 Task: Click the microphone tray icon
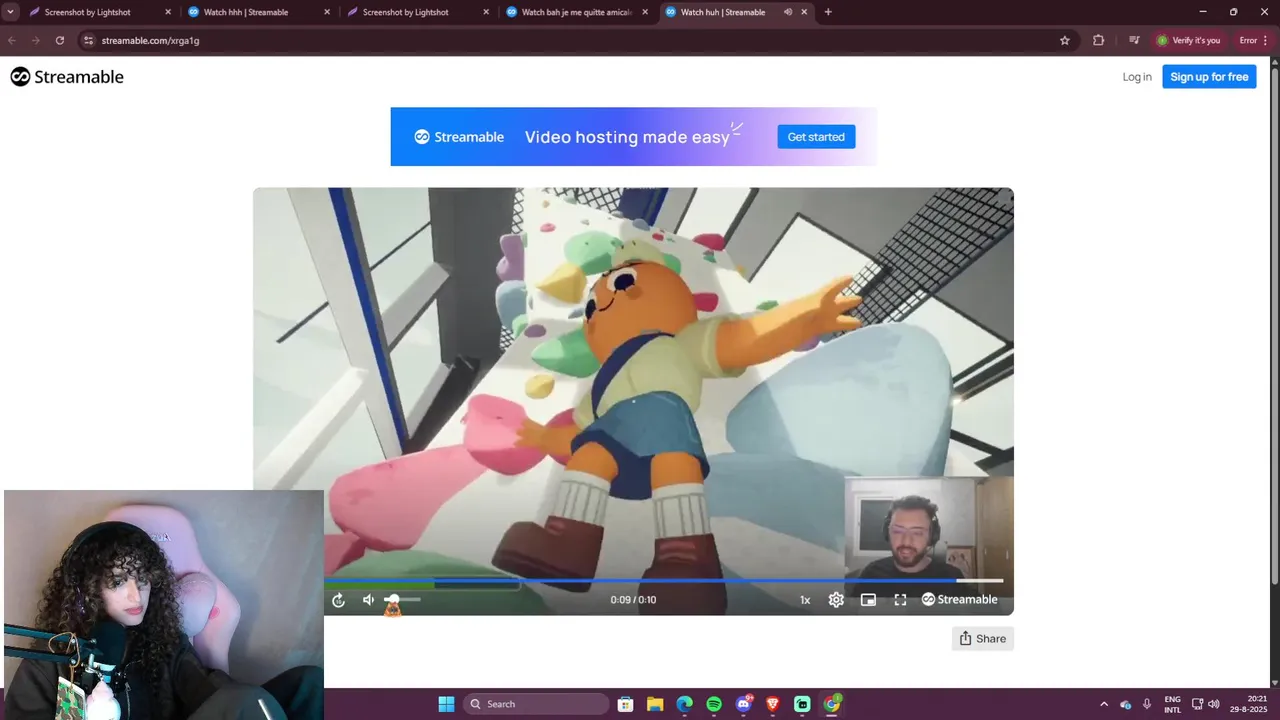click(1147, 704)
